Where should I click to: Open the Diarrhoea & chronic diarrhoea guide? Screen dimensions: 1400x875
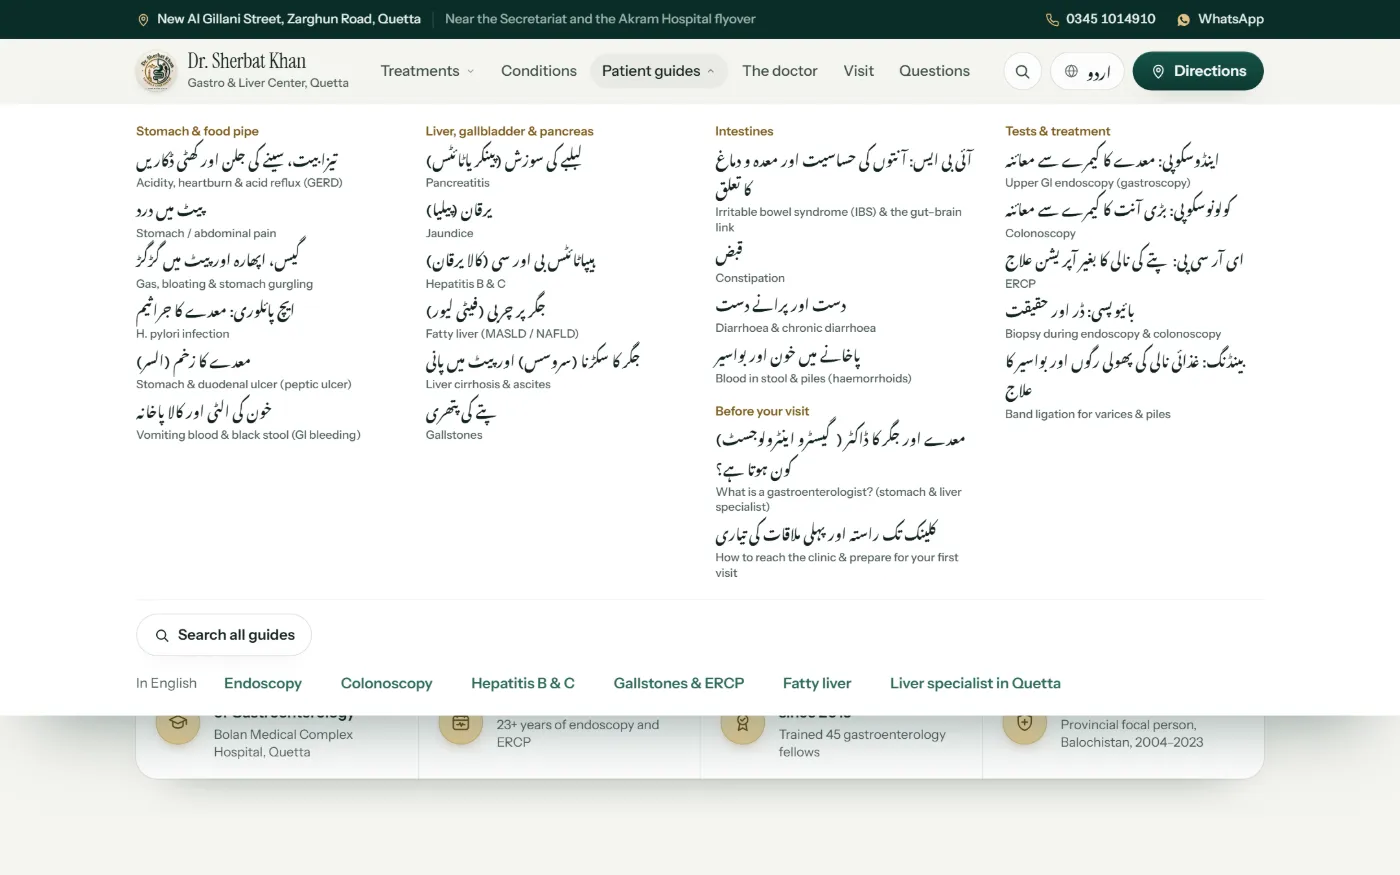796,315
